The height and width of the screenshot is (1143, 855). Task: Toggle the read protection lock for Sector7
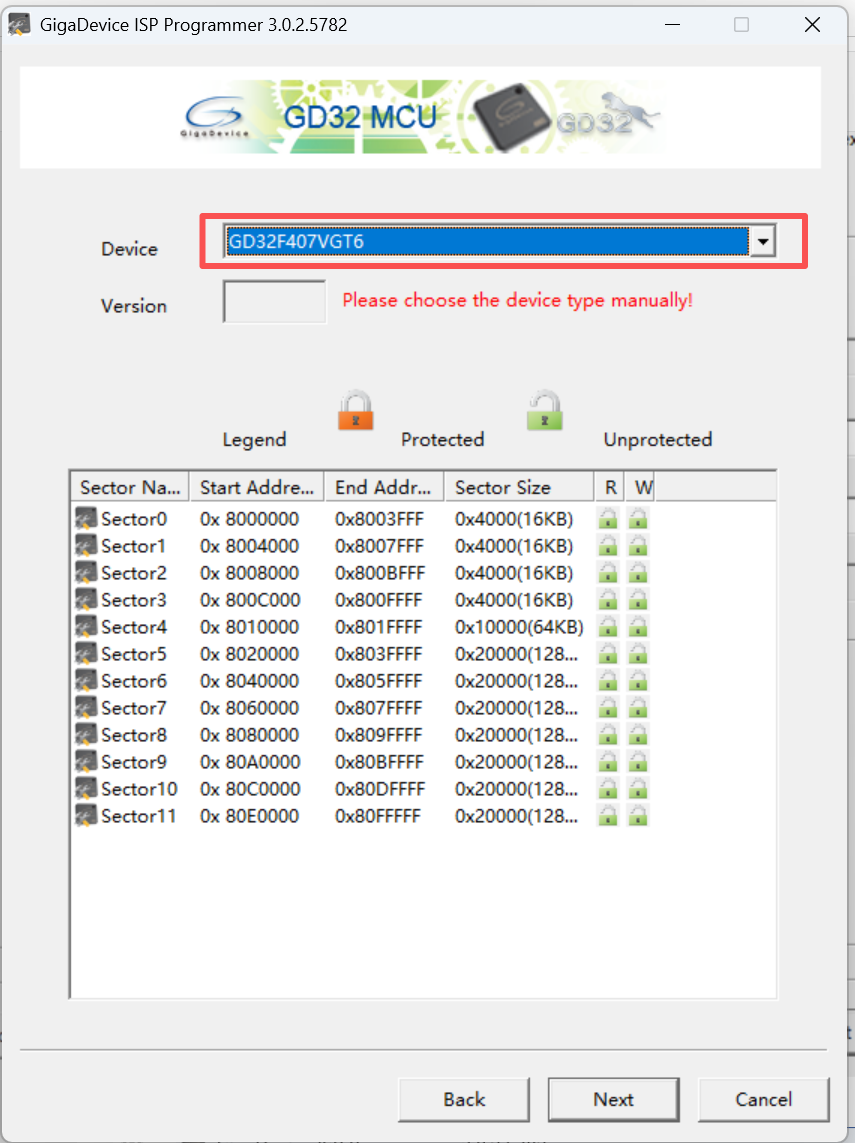pos(608,707)
